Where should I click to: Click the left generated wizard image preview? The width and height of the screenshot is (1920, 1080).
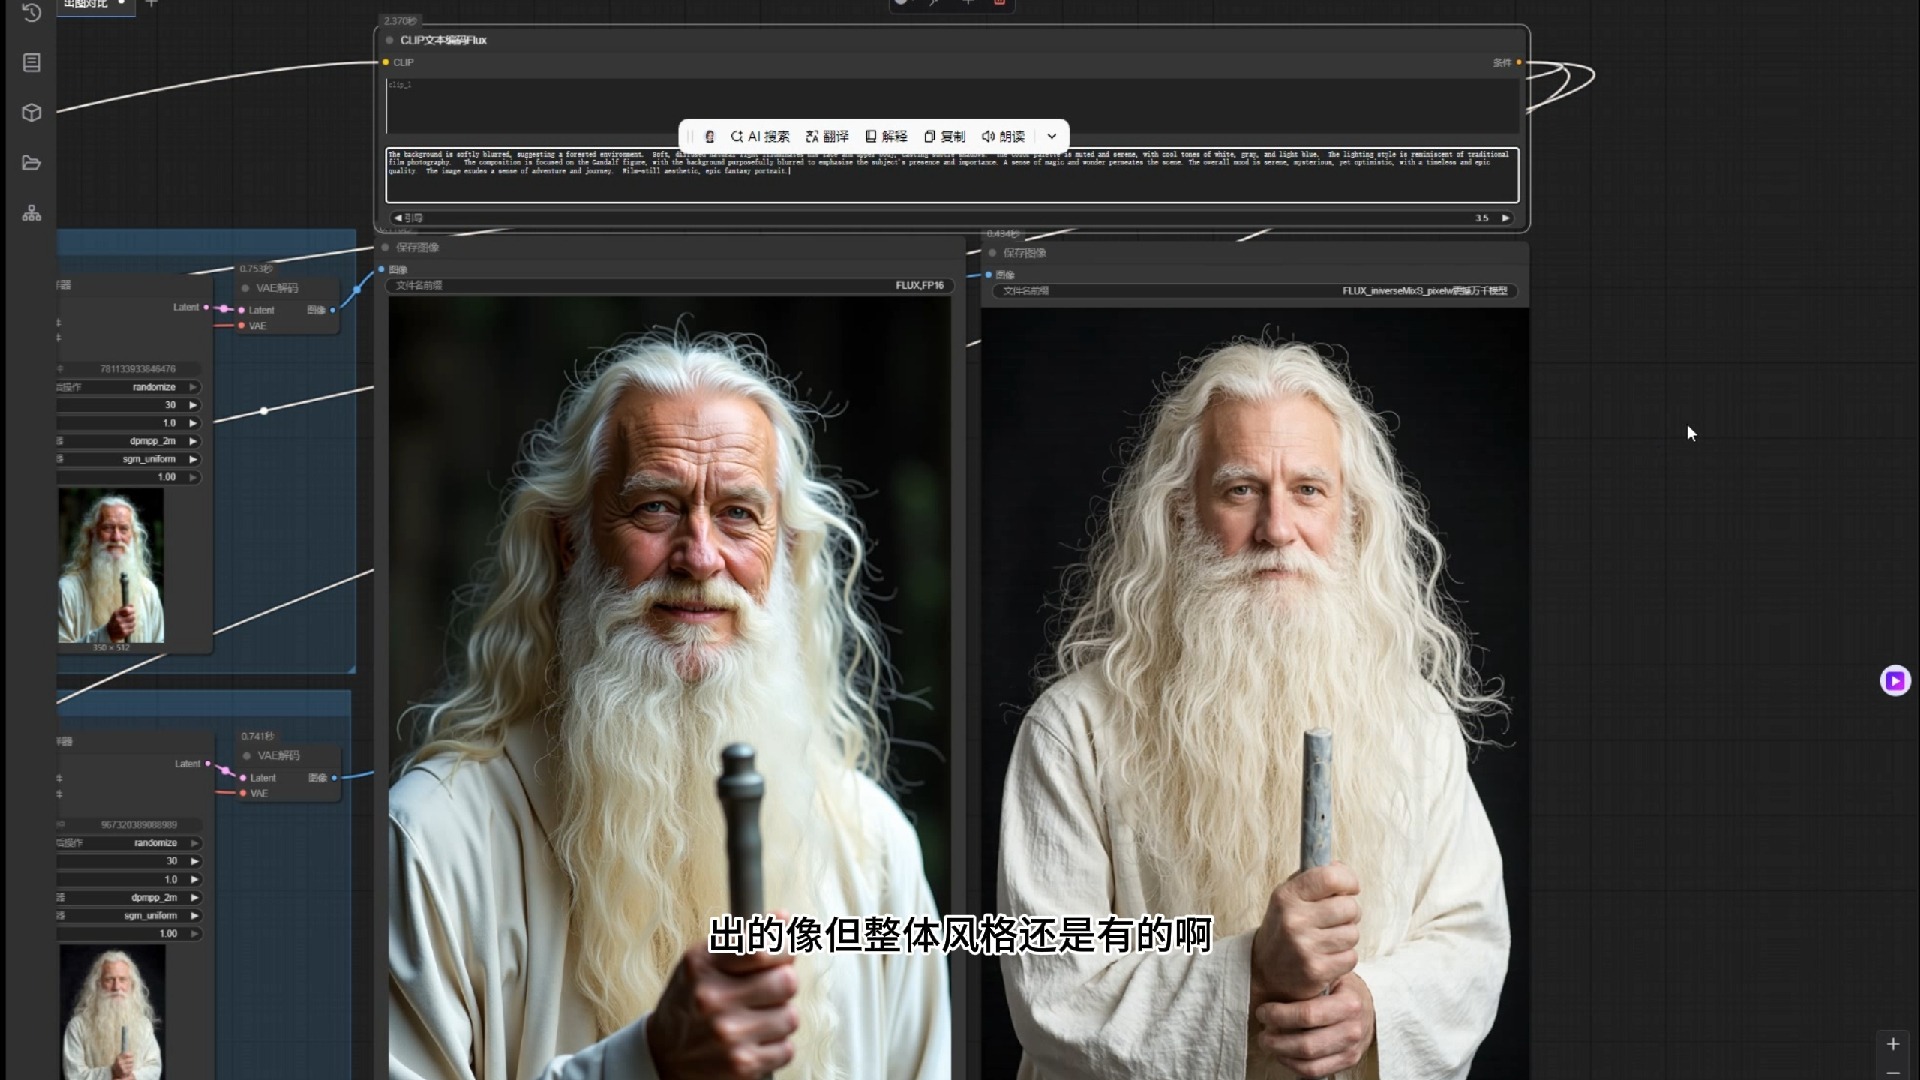(x=670, y=688)
